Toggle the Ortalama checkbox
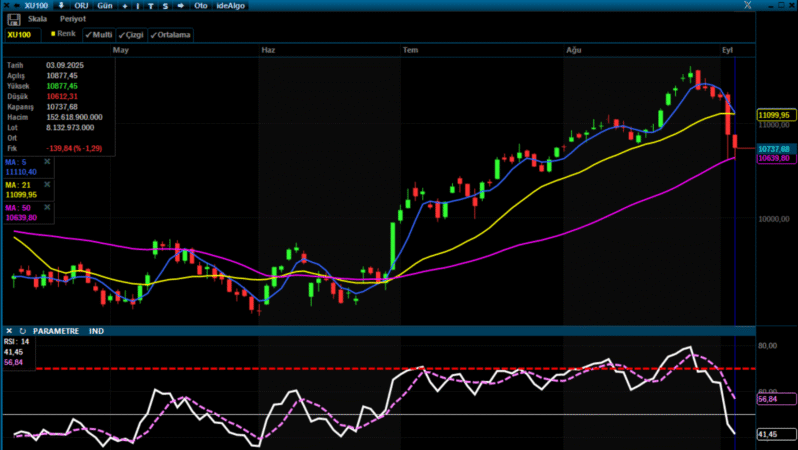This screenshot has height=450, width=798. 170,34
